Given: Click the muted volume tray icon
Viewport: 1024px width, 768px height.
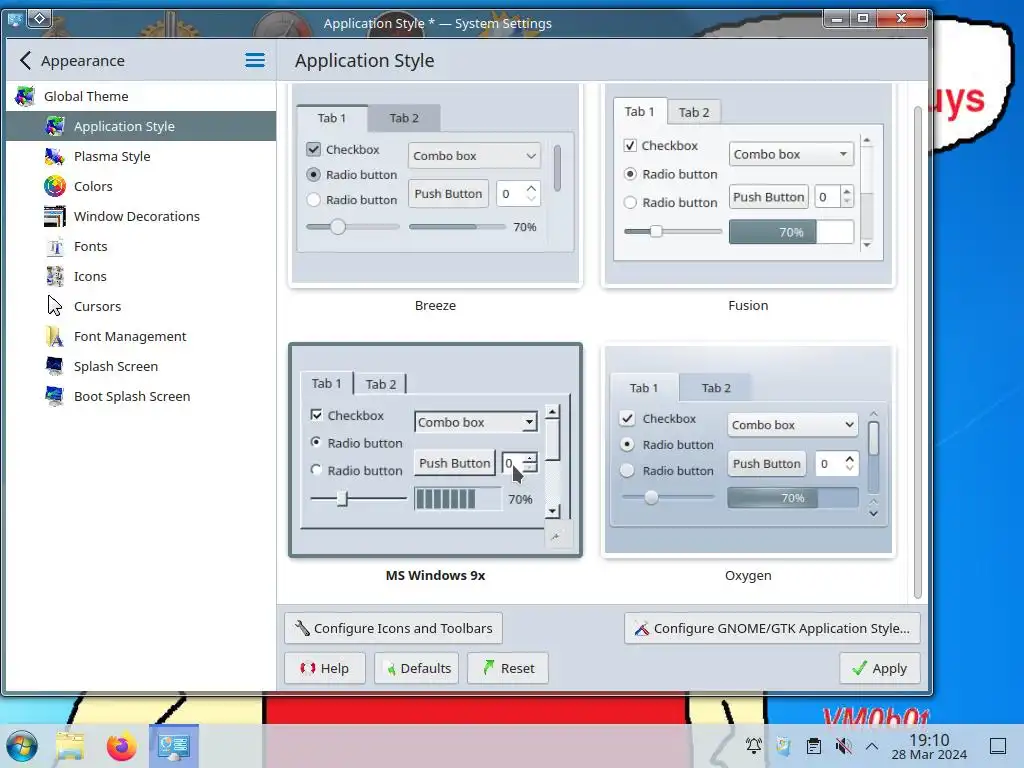Looking at the screenshot, I should (843, 746).
